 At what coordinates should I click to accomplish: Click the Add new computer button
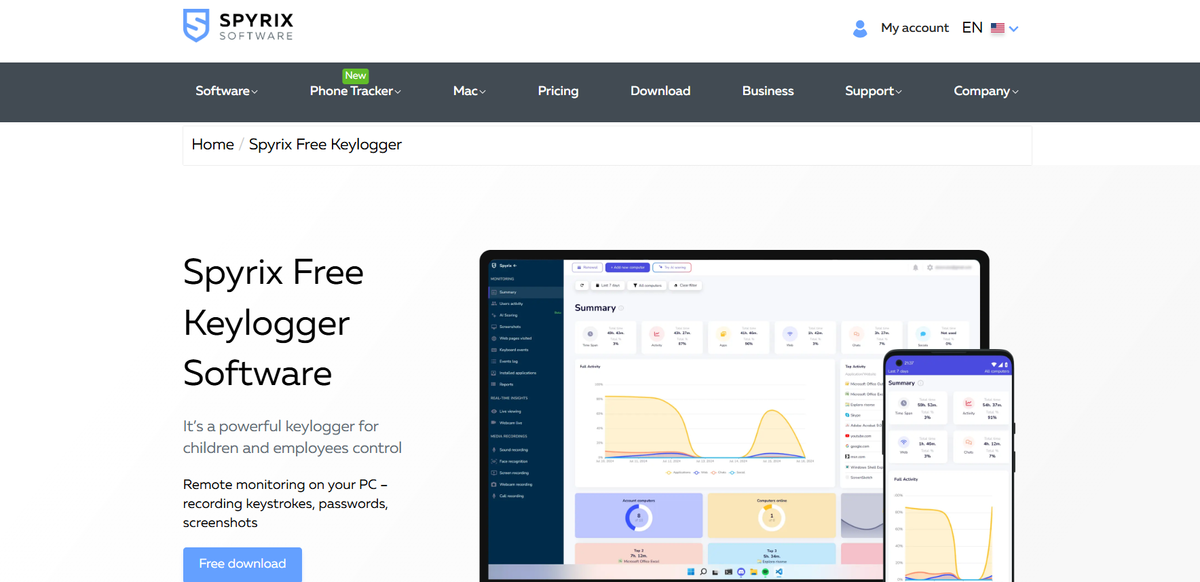628,267
